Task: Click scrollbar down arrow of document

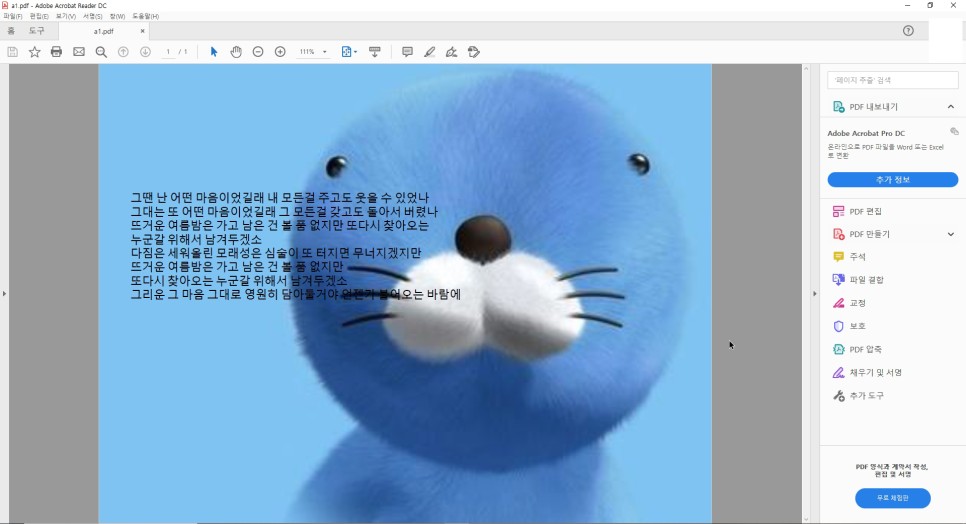Action: (806, 519)
